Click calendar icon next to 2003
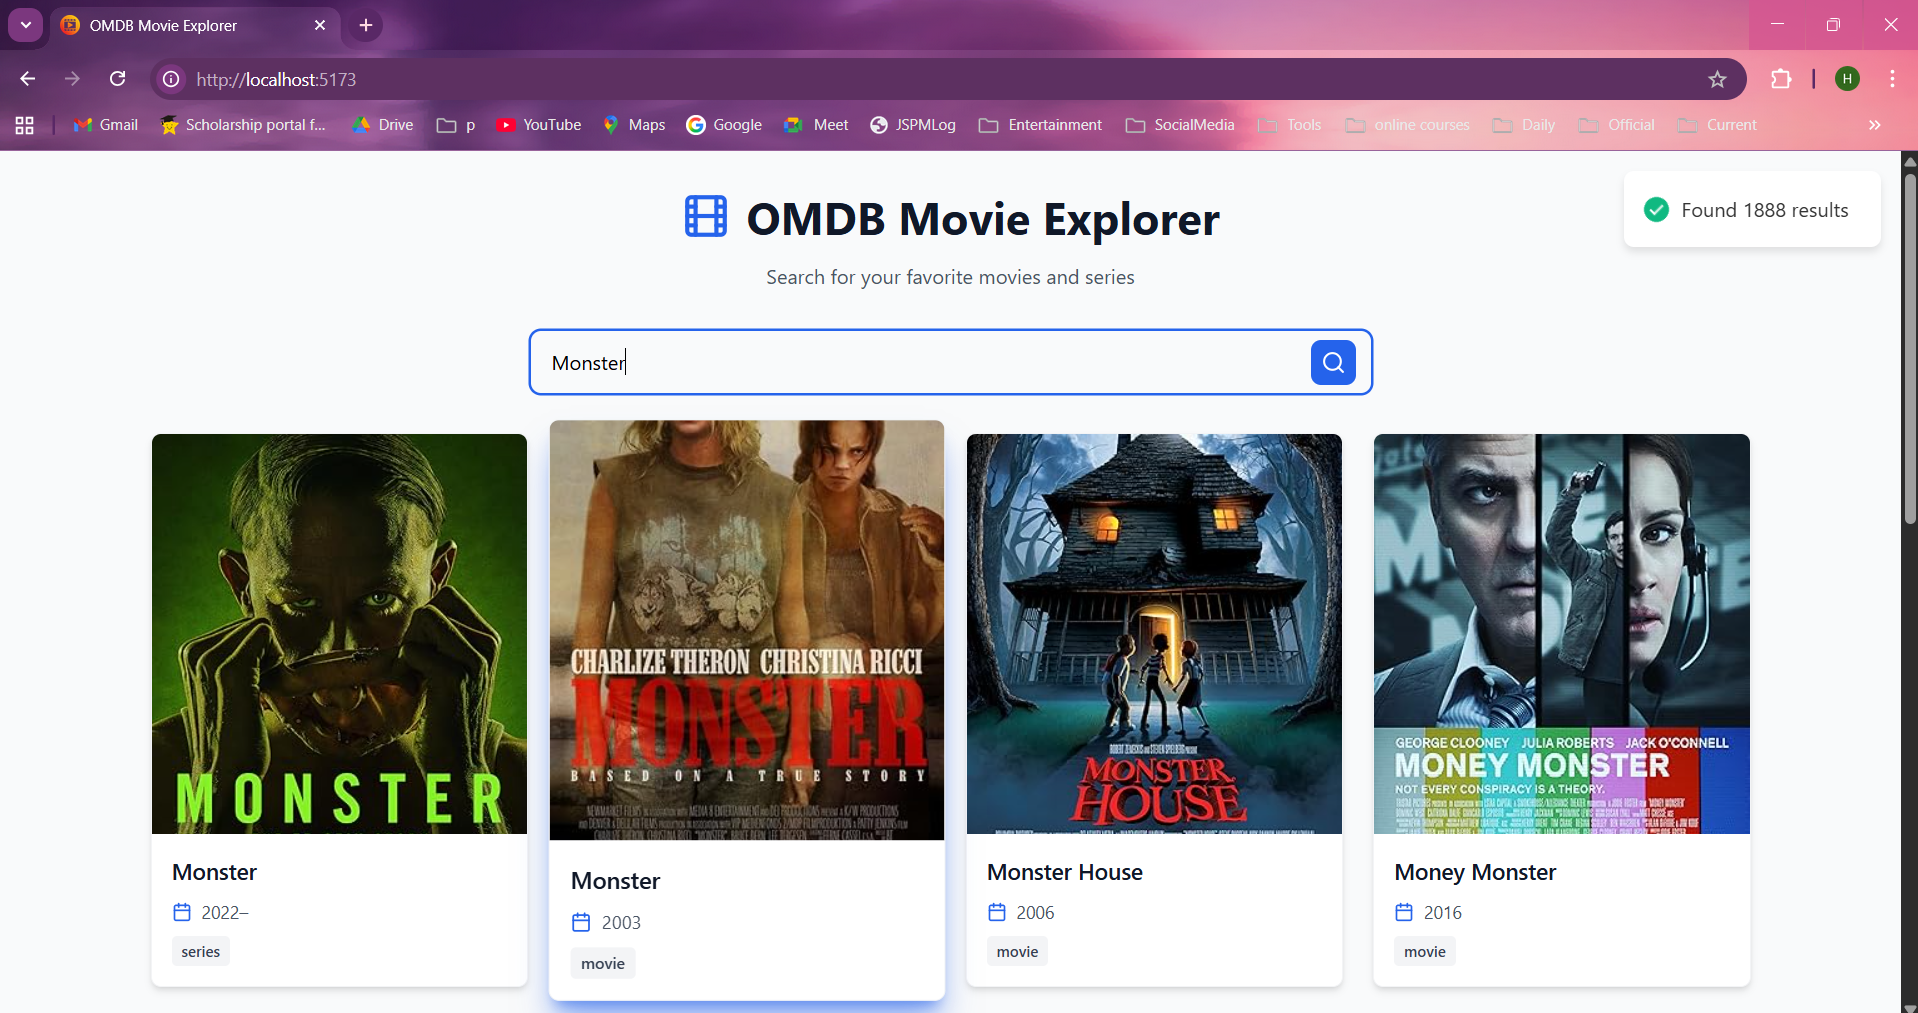The width and height of the screenshot is (1918, 1013). [x=581, y=922]
